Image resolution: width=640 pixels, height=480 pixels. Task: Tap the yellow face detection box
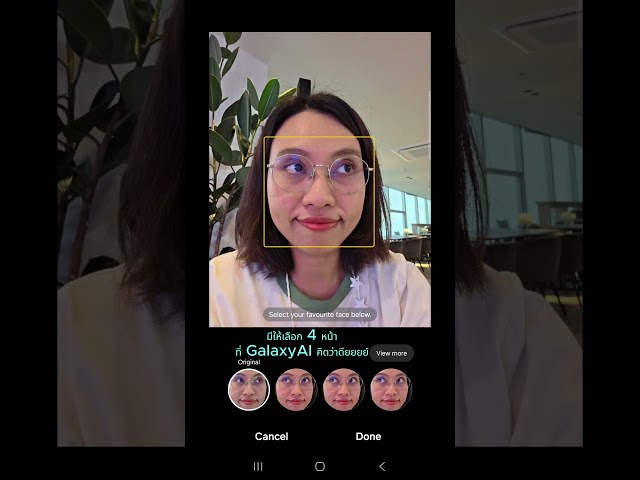tap(319, 192)
